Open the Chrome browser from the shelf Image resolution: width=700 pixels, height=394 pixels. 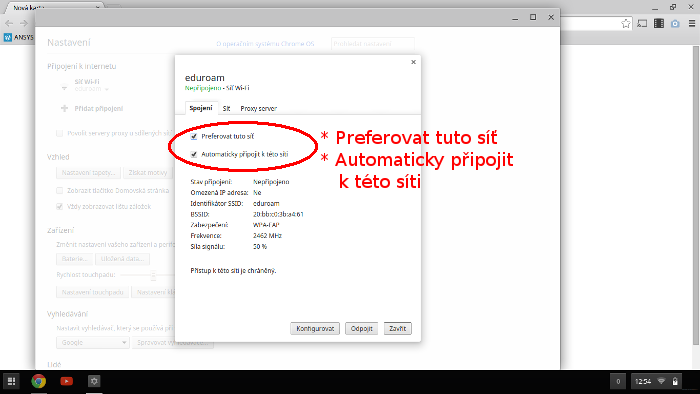pyautogui.click(x=39, y=381)
